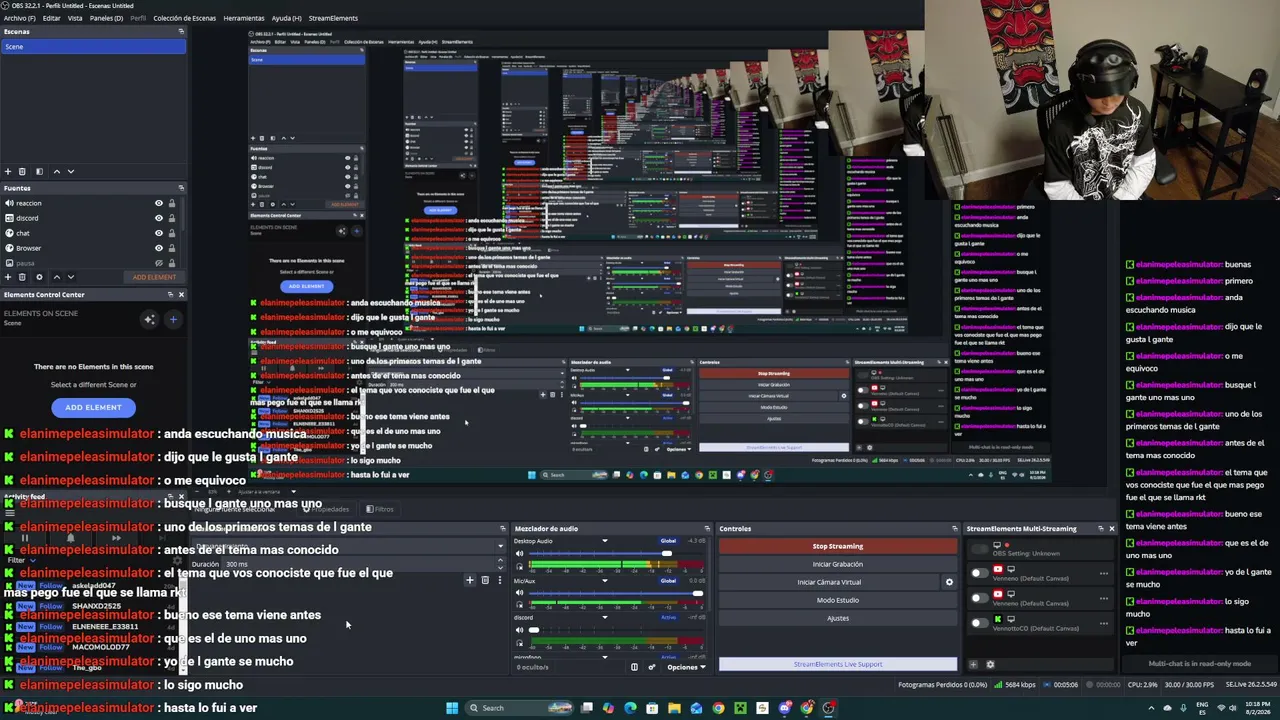Adjust the Mic/Aux volume slider
This screenshot has height=720, width=1280.
coord(615,593)
